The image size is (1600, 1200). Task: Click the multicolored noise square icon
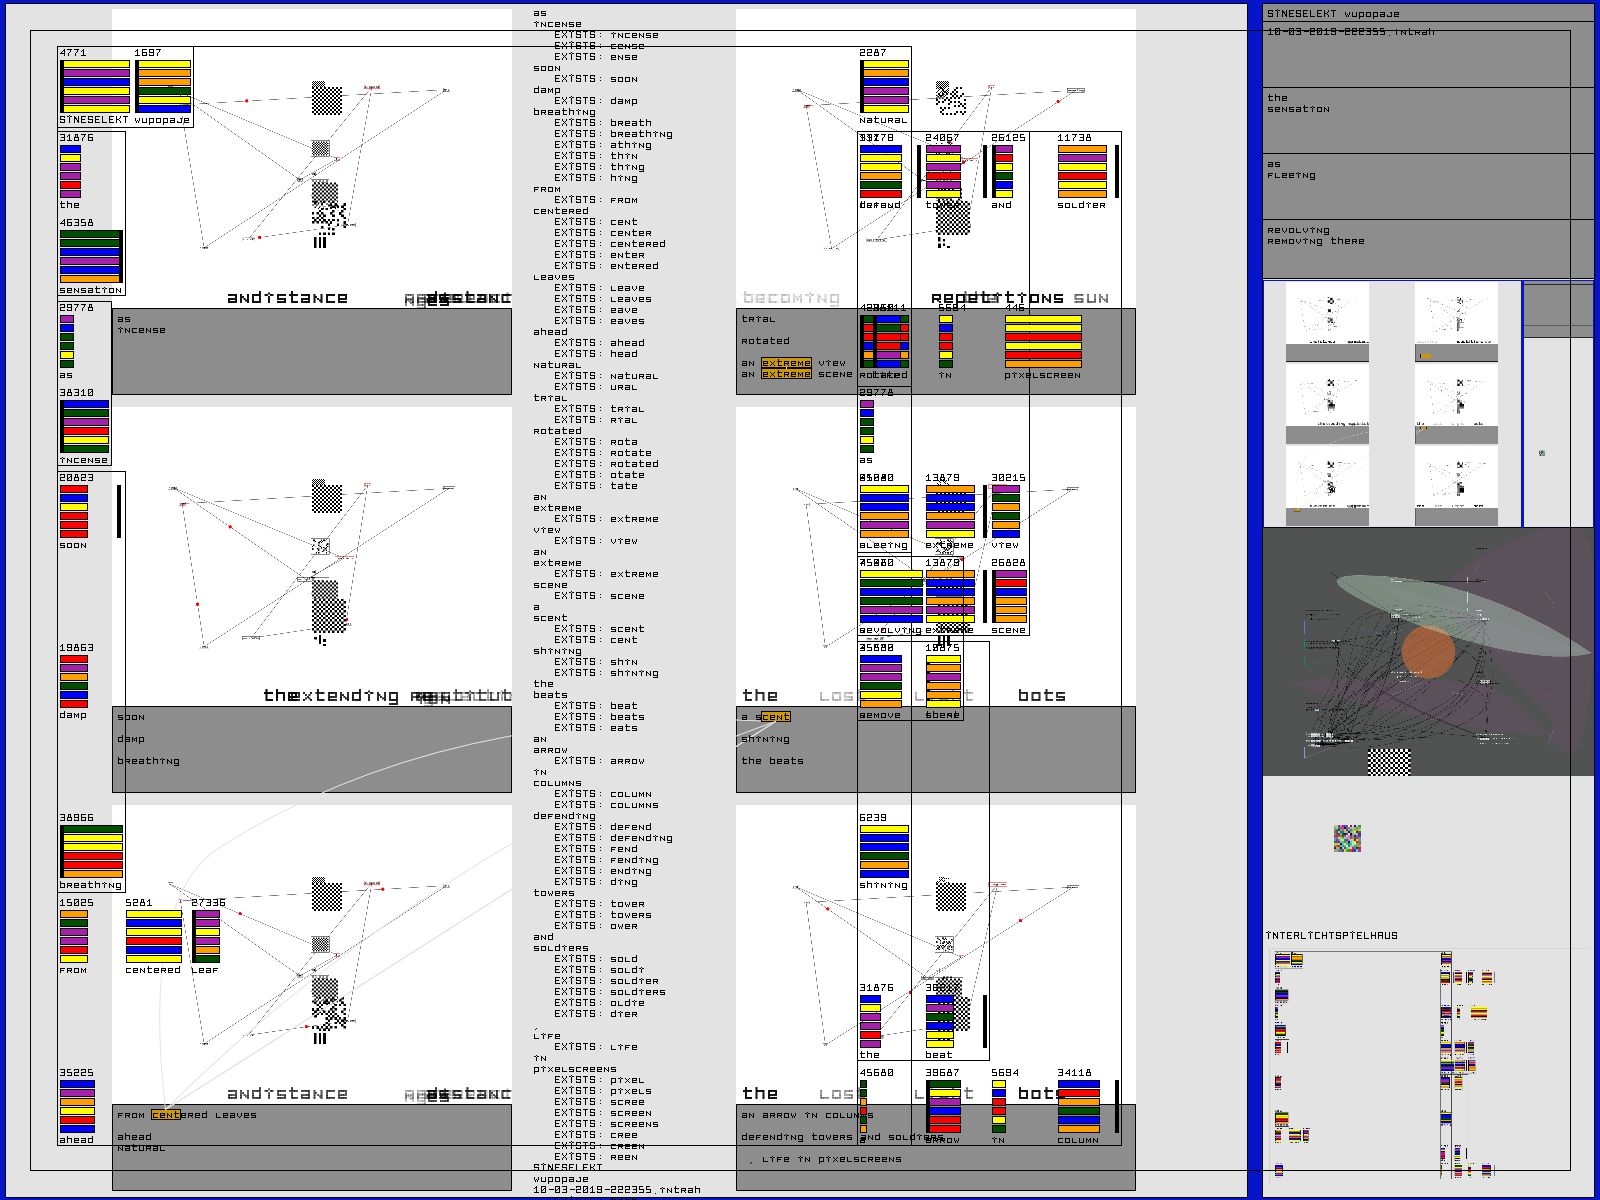(x=1347, y=838)
